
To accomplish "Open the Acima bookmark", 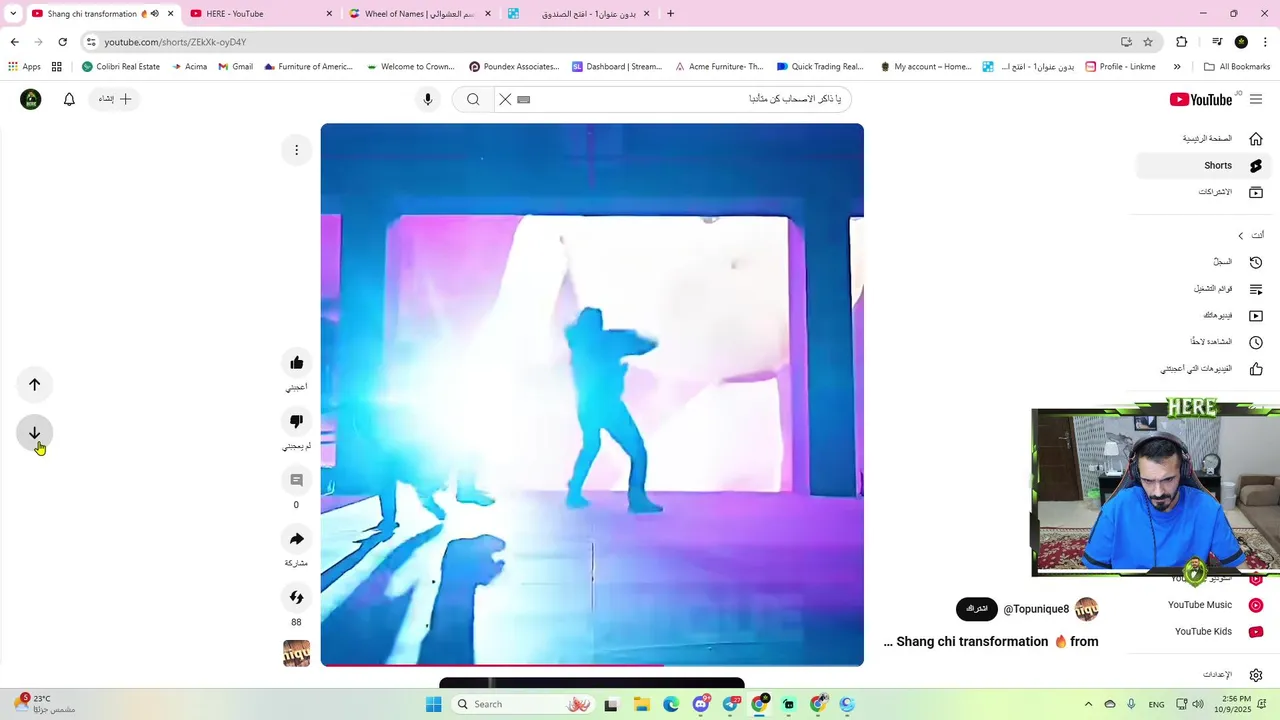I will coord(190,67).
